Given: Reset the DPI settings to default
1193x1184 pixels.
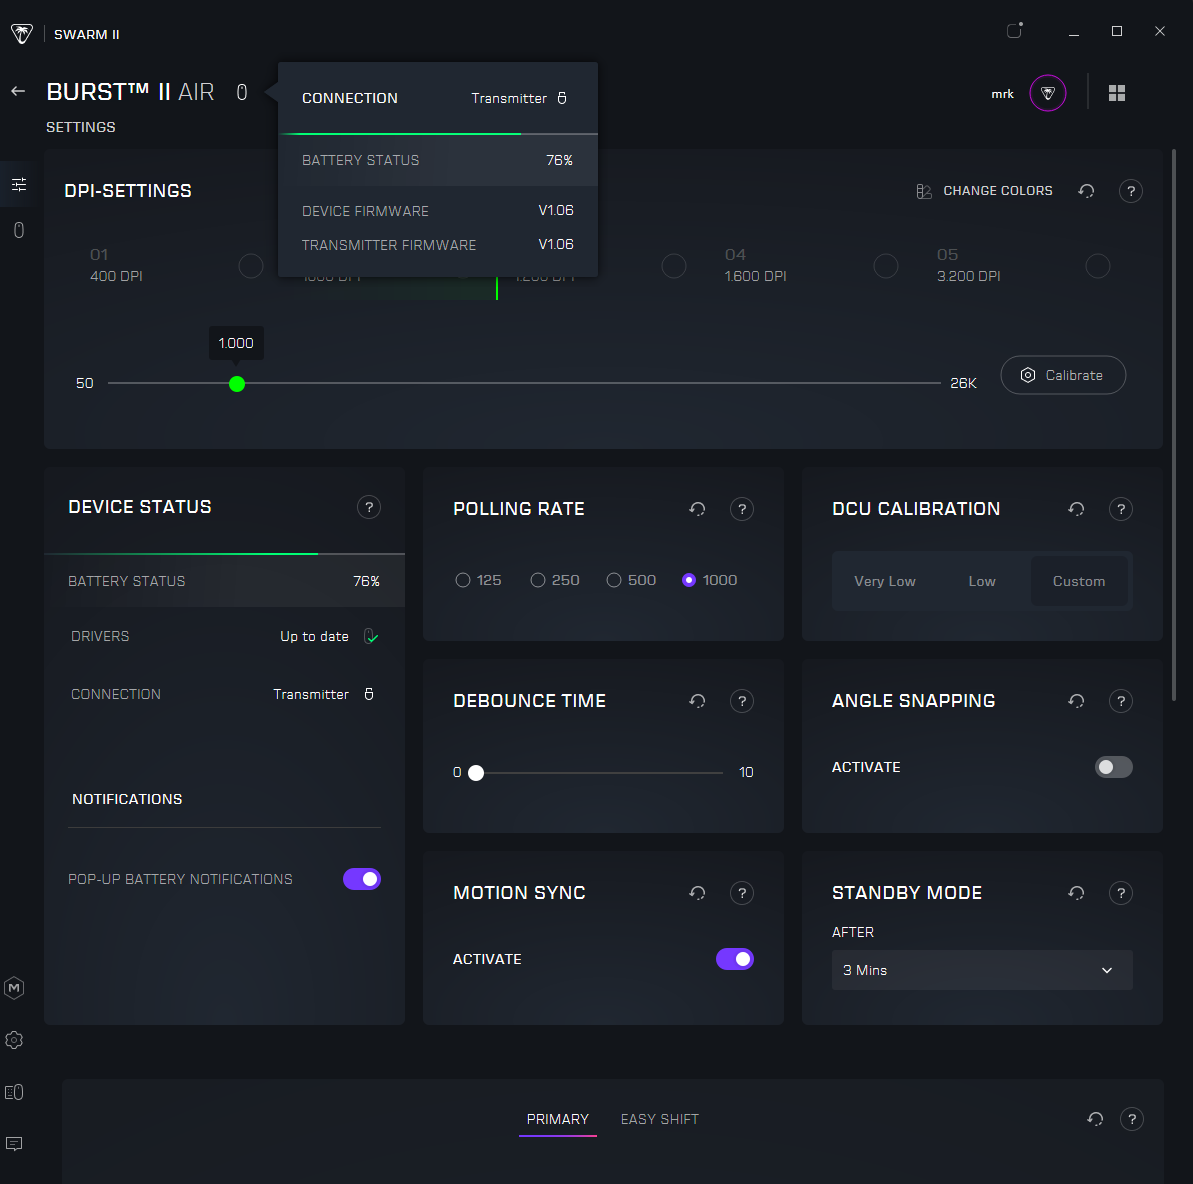Looking at the screenshot, I should (1086, 191).
